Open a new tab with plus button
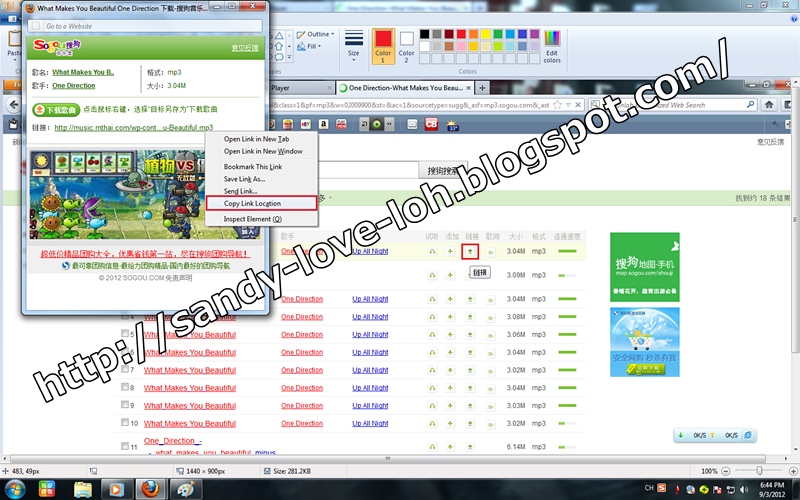 tap(482, 88)
